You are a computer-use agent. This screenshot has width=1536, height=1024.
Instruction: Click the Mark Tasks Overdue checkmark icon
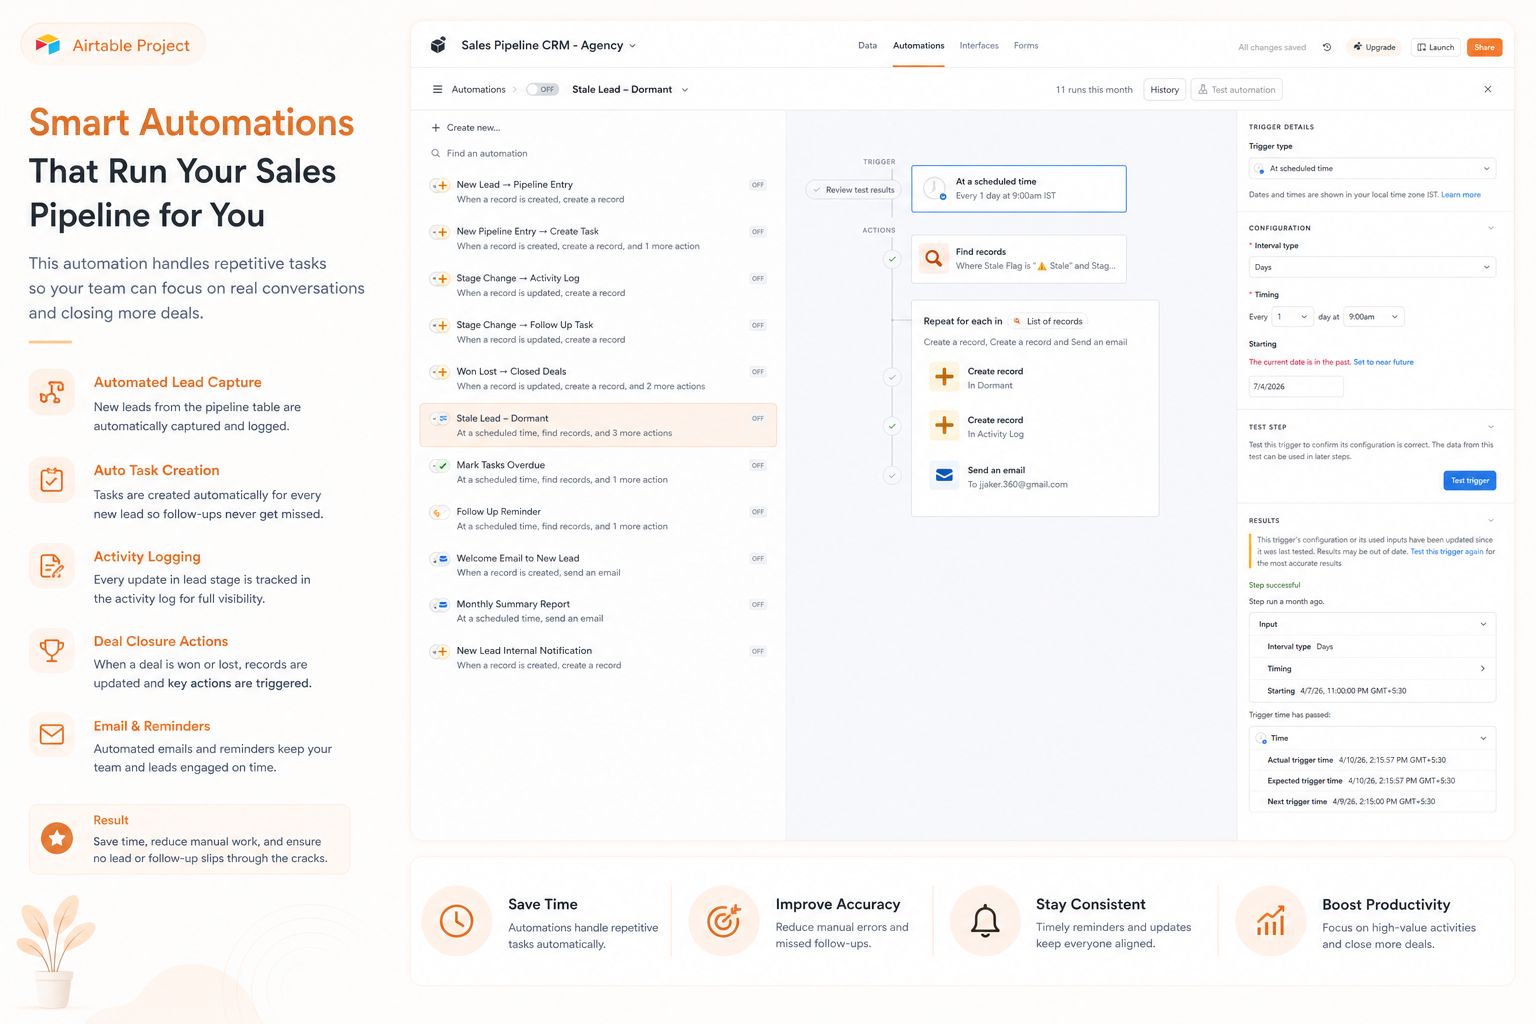coord(440,466)
